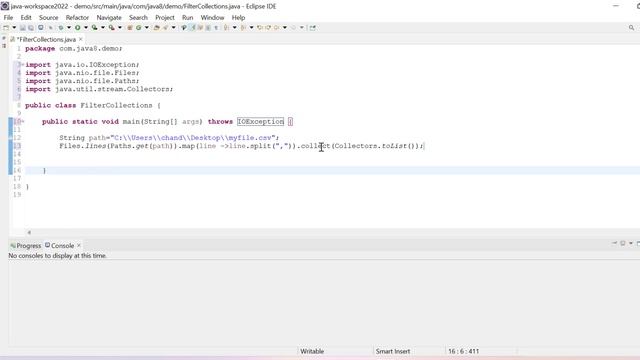This screenshot has height=360, width=640.
Task: Click the Search flashlight toolbar icon
Action: (x=166, y=28)
